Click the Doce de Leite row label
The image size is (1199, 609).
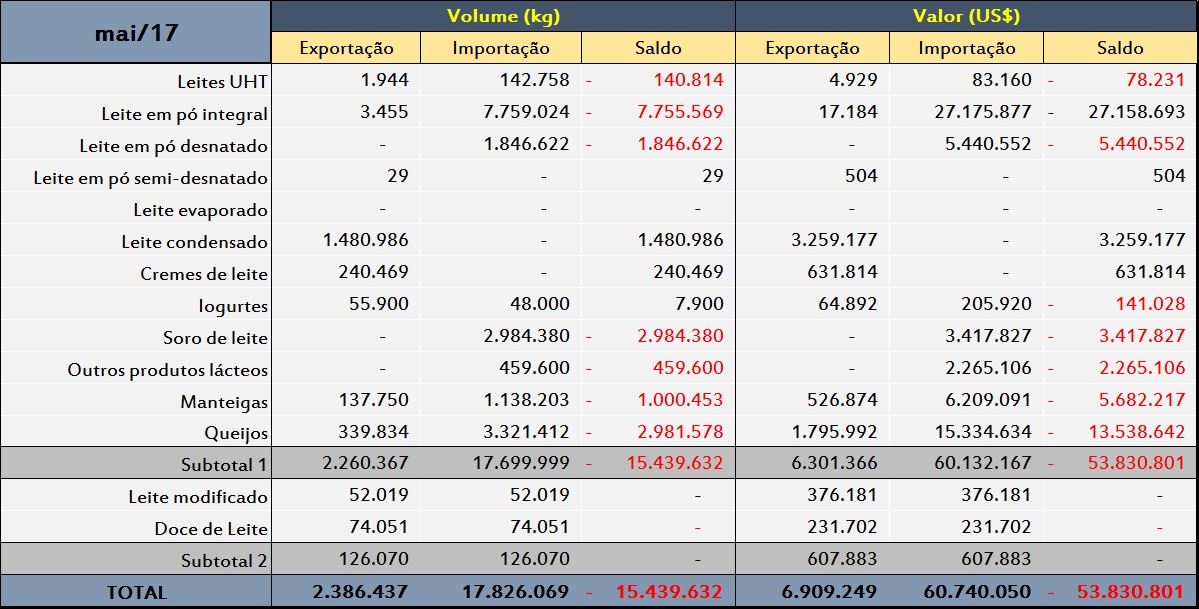210,529
